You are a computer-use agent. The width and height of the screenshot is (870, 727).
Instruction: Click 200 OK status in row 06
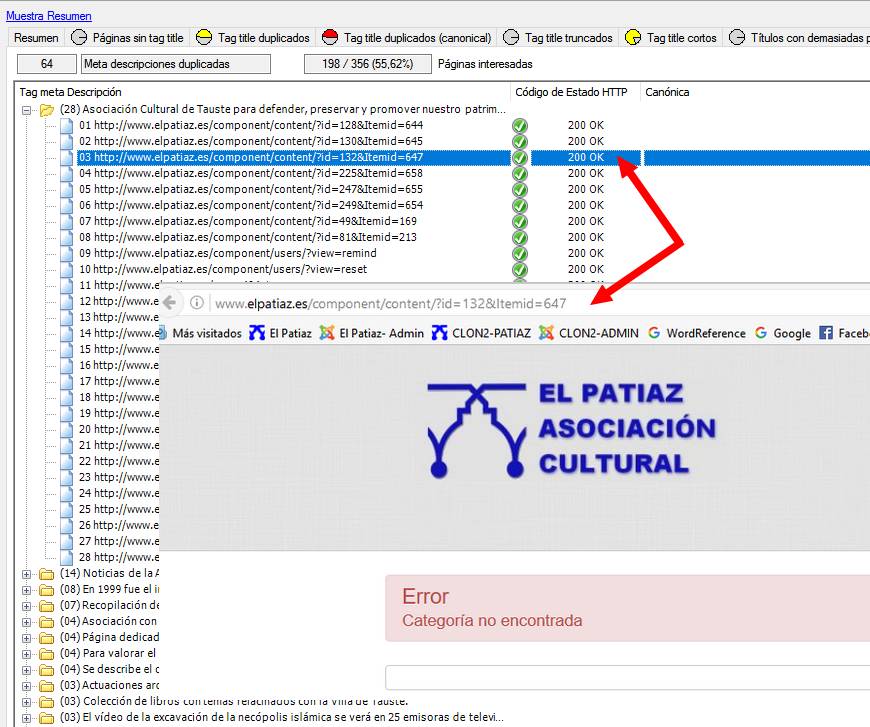(x=586, y=205)
